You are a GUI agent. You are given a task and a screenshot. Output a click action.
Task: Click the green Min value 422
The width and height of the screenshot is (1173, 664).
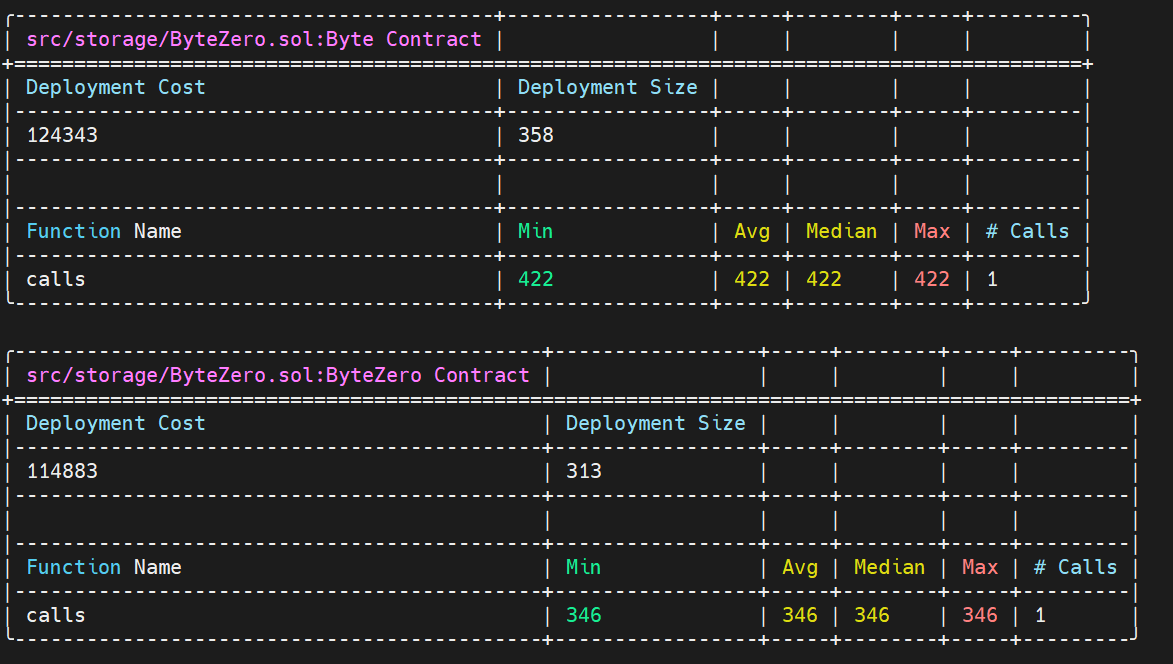536,280
